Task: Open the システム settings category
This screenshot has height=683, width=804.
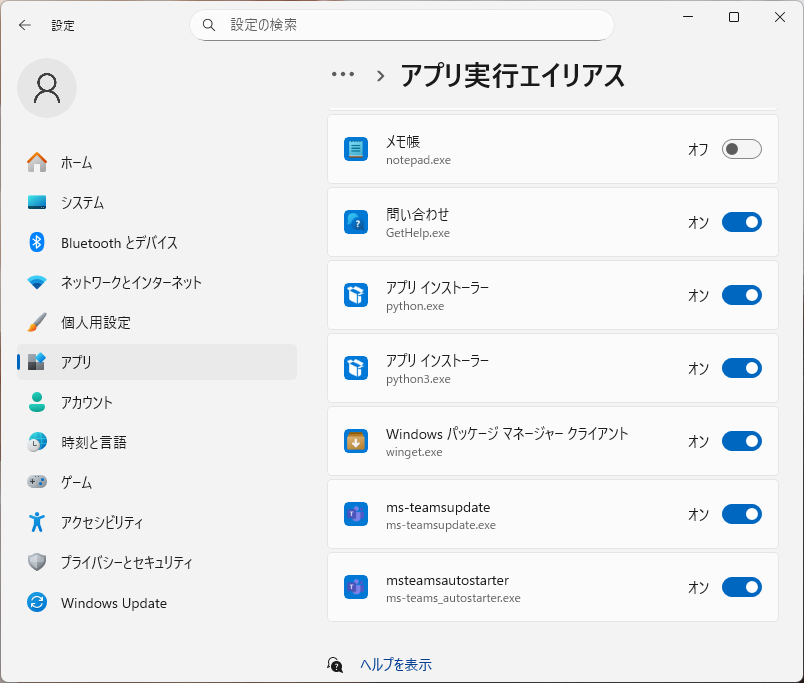Action: pyautogui.click(x=82, y=203)
